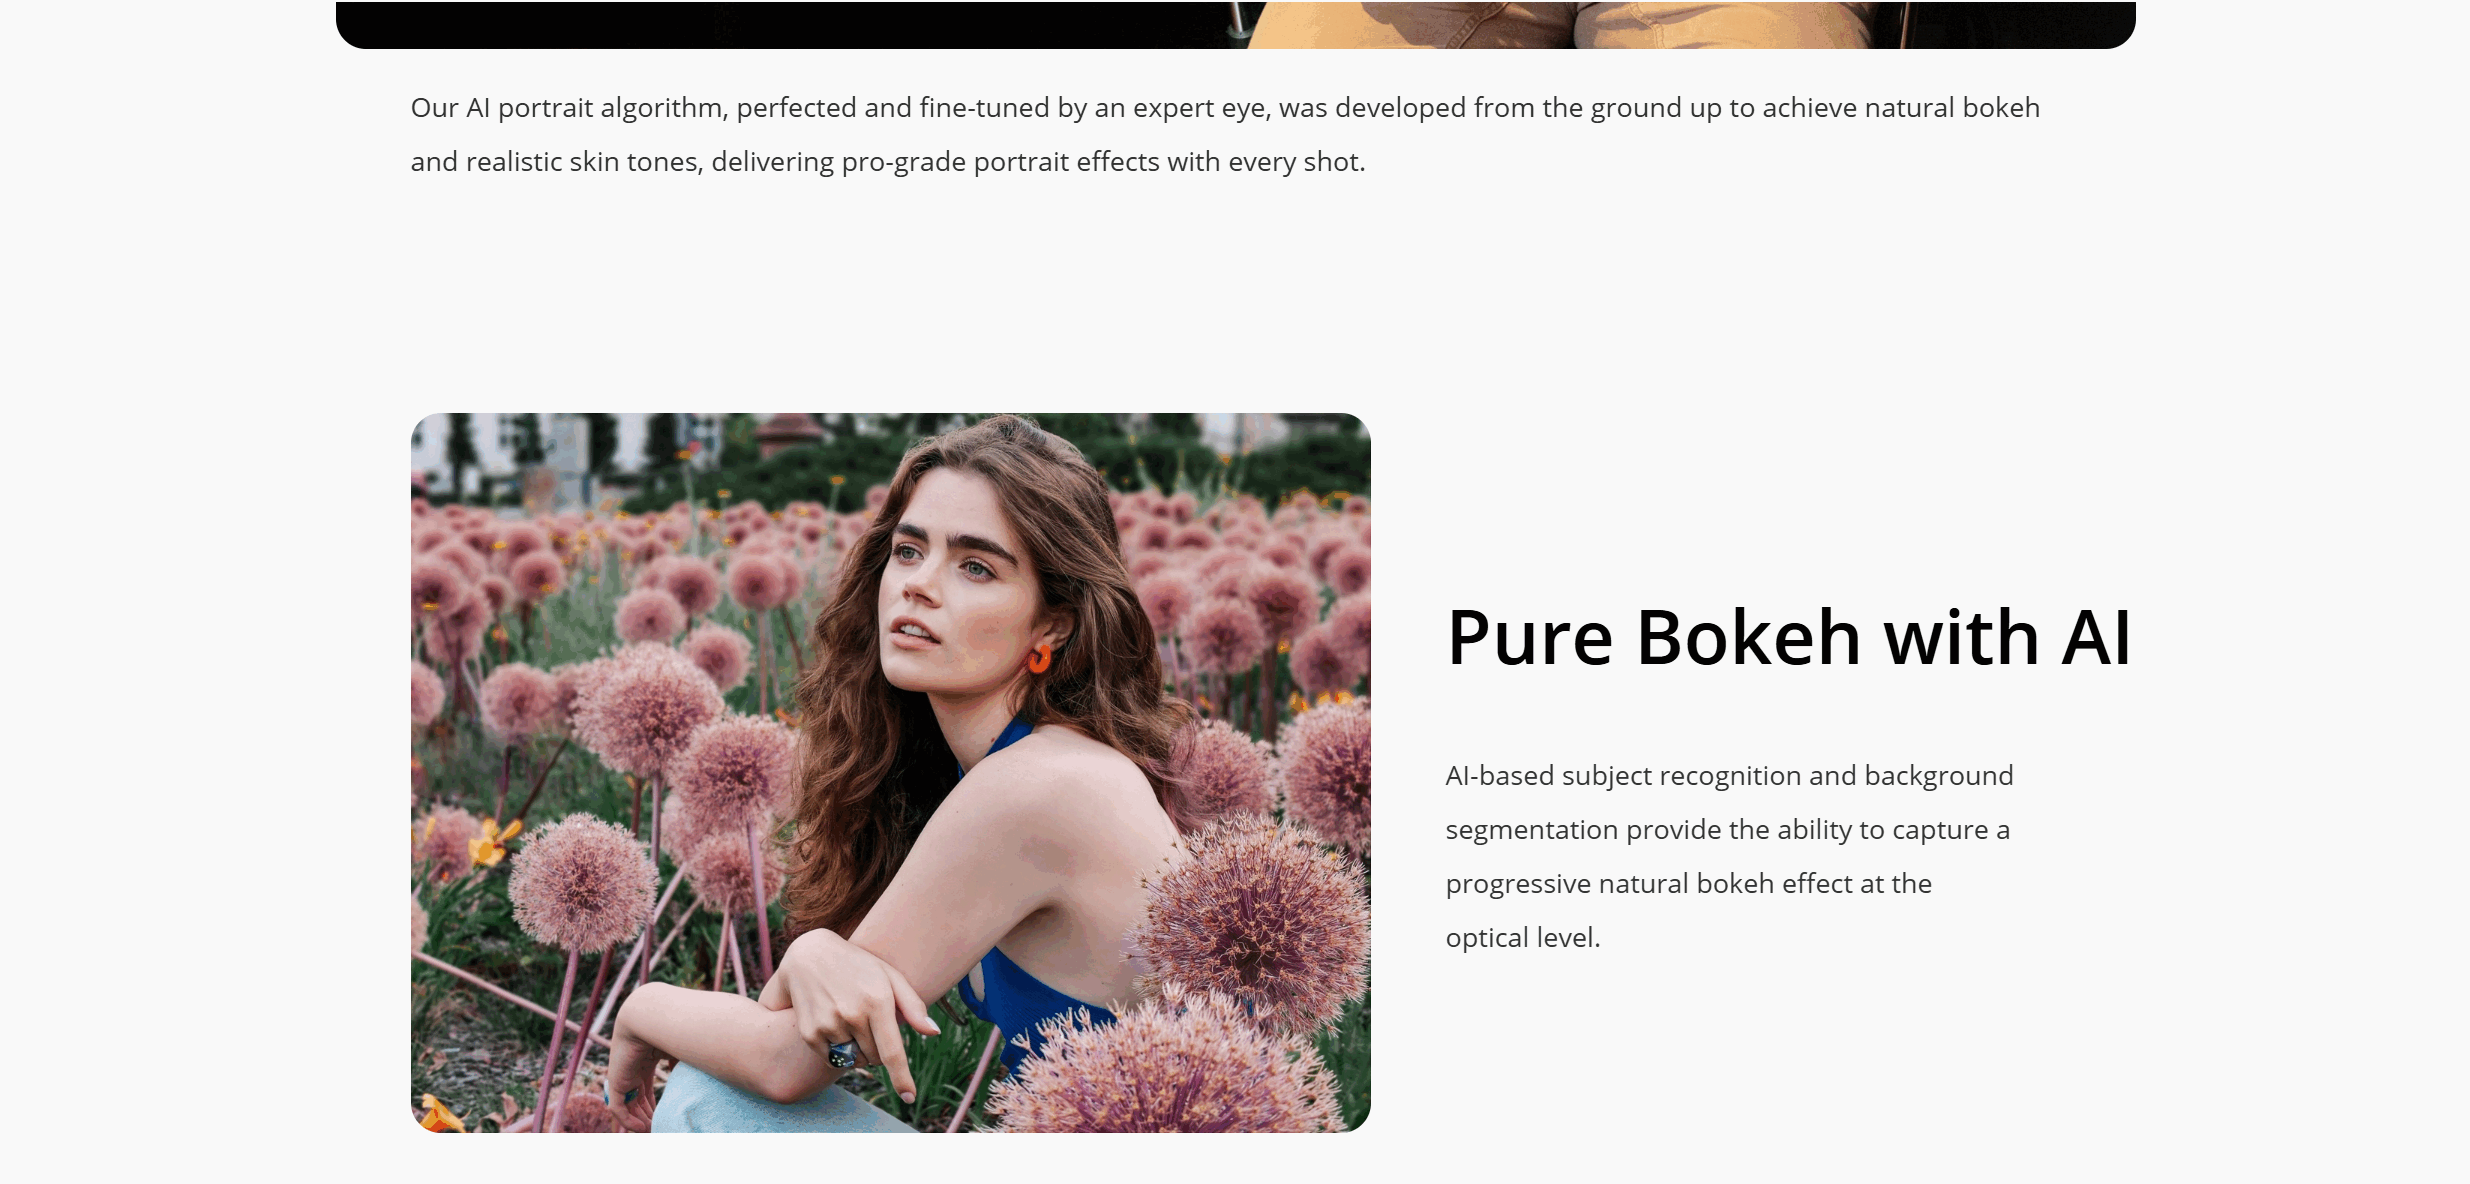2470x1184 pixels.
Task: Click the words 'optical level.' in description
Action: pos(1522,938)
